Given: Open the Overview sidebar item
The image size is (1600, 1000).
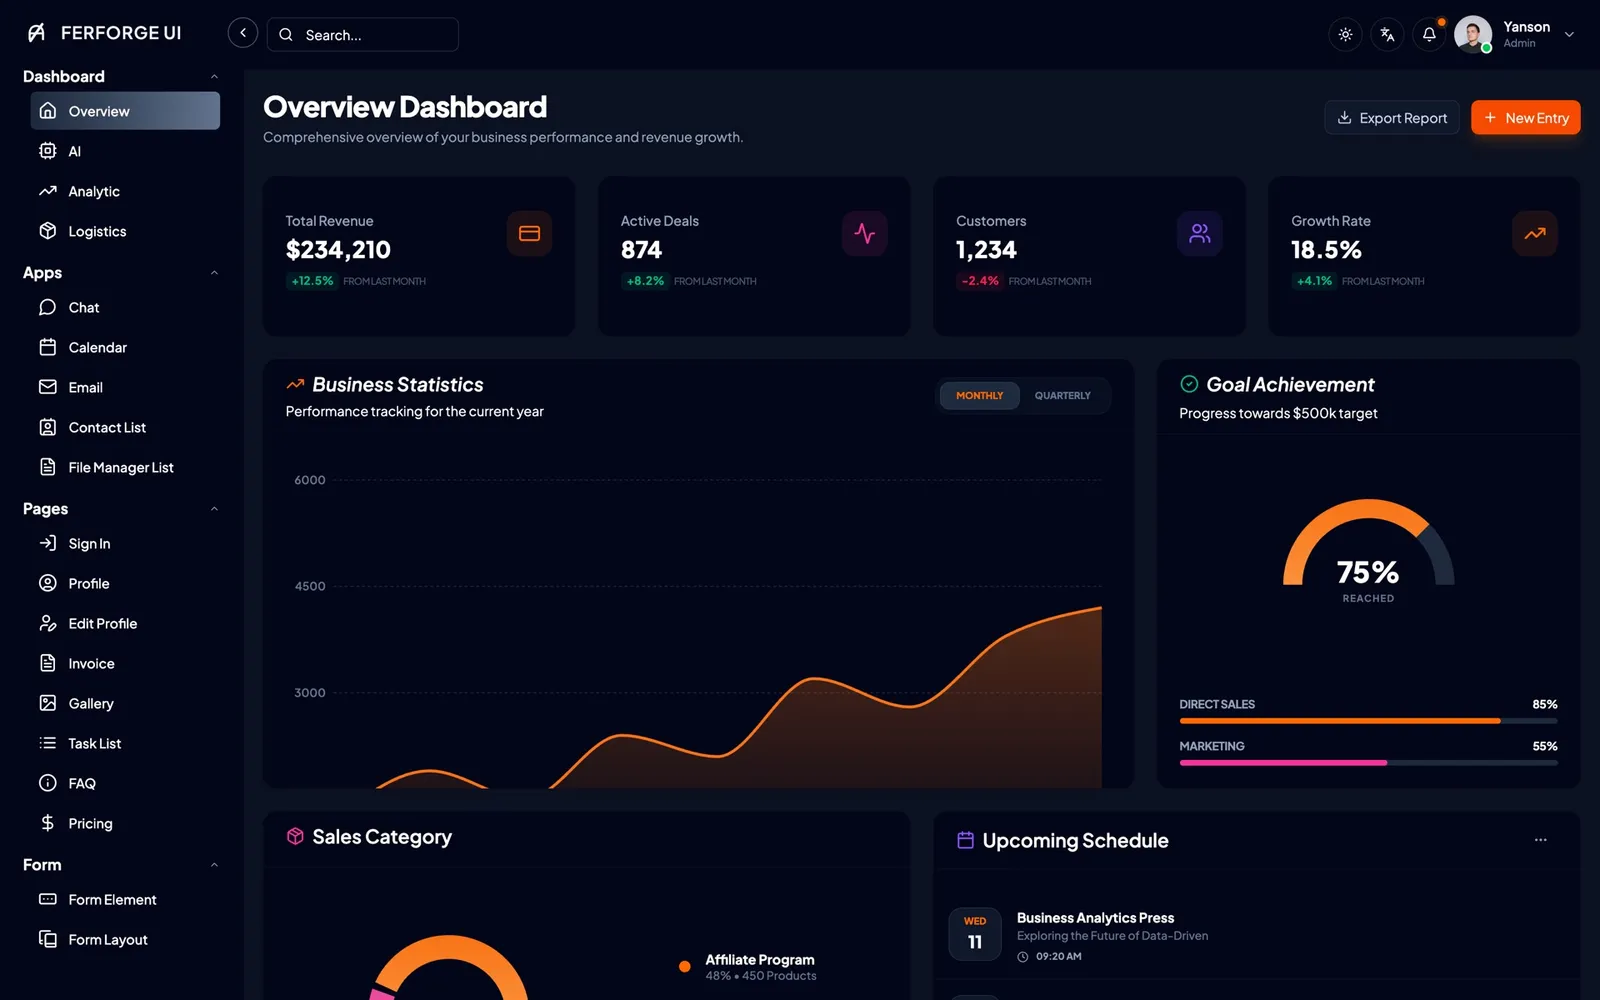Looking at the screenshot, I should tap(125, 111).
